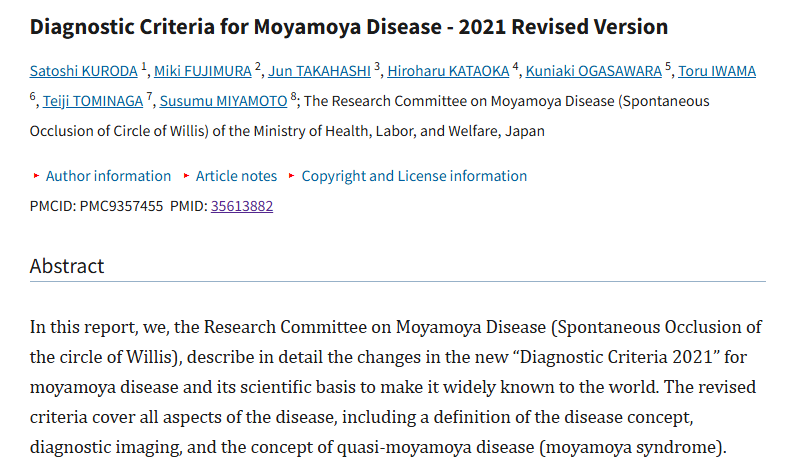The image size is (787, 469).
Task: Click the red triangle before Author information
Action: pos(37,176)
